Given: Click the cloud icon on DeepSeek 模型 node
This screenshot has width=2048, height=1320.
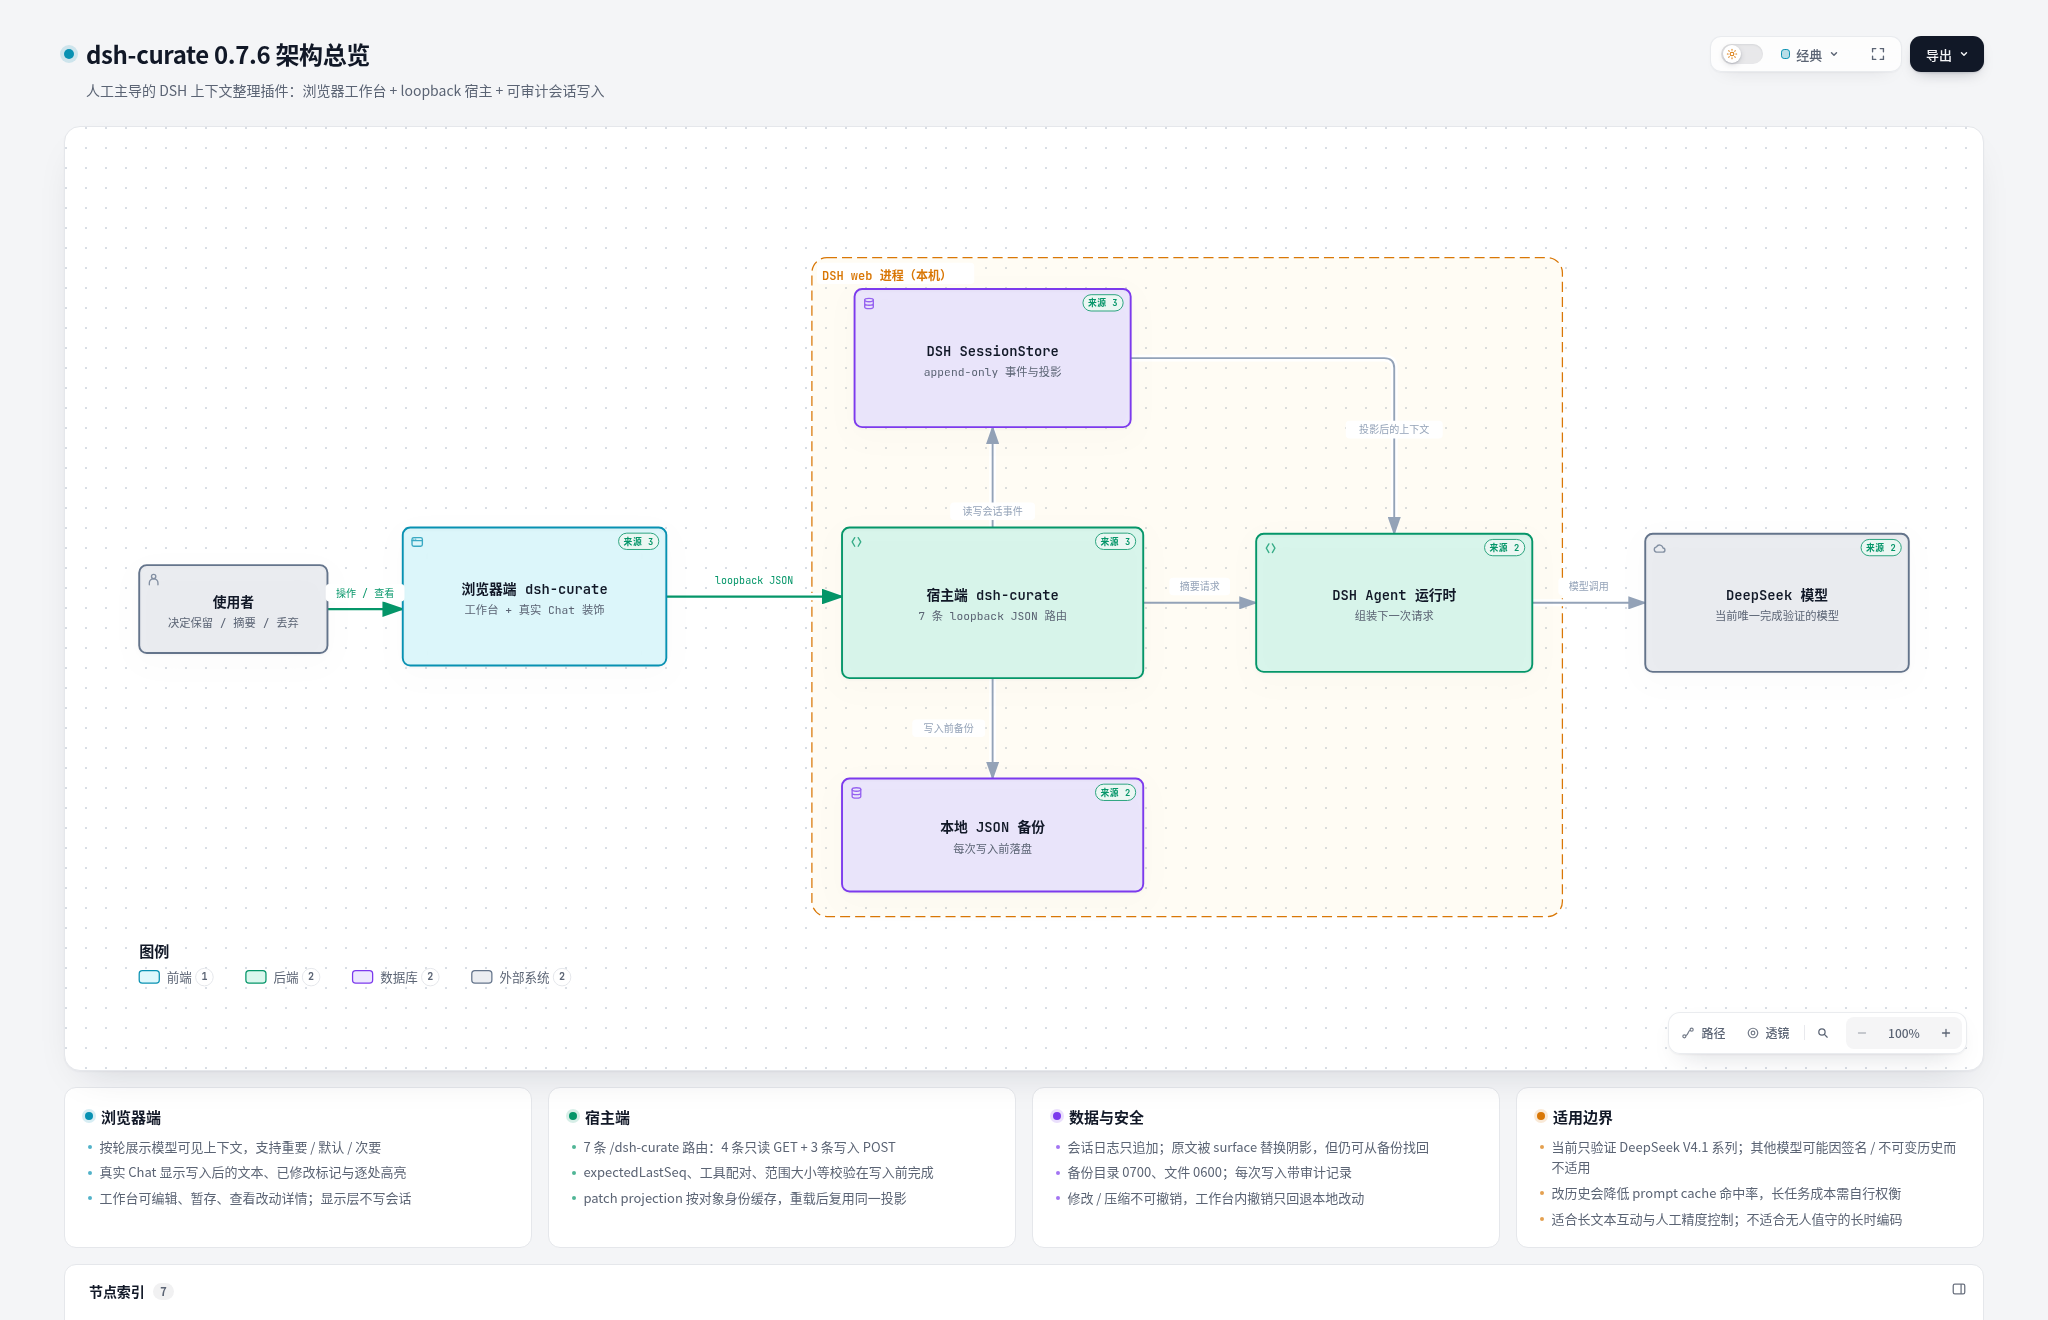Looking at the screenshot, I should 1659,548.
